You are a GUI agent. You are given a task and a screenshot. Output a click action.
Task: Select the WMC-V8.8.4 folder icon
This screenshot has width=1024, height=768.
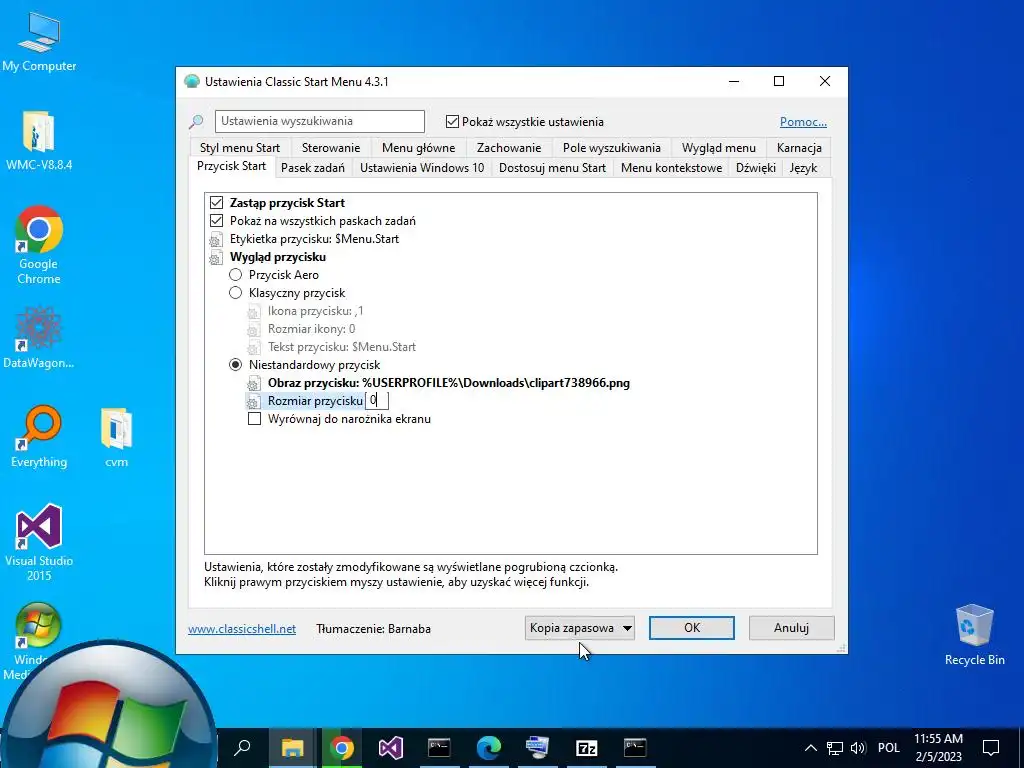click(x=39, y=140)
